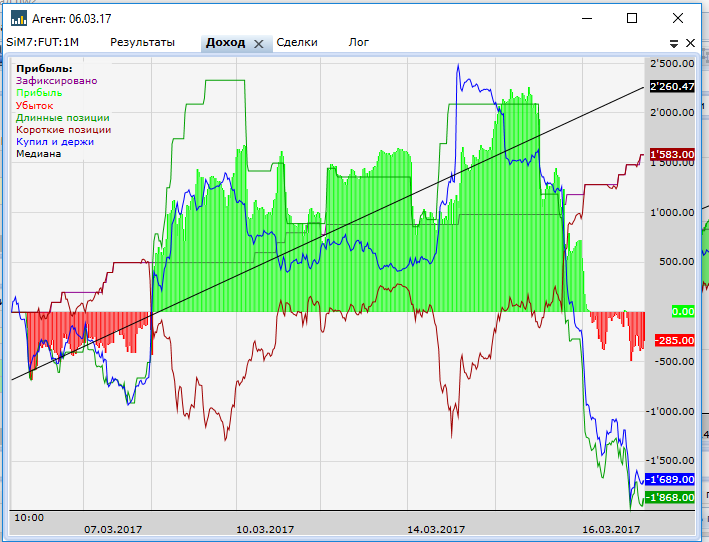Image resolution: width=709 pixels, height=542 pixels.
Task: Click the 10:00 time label
Action: point(29,518)
